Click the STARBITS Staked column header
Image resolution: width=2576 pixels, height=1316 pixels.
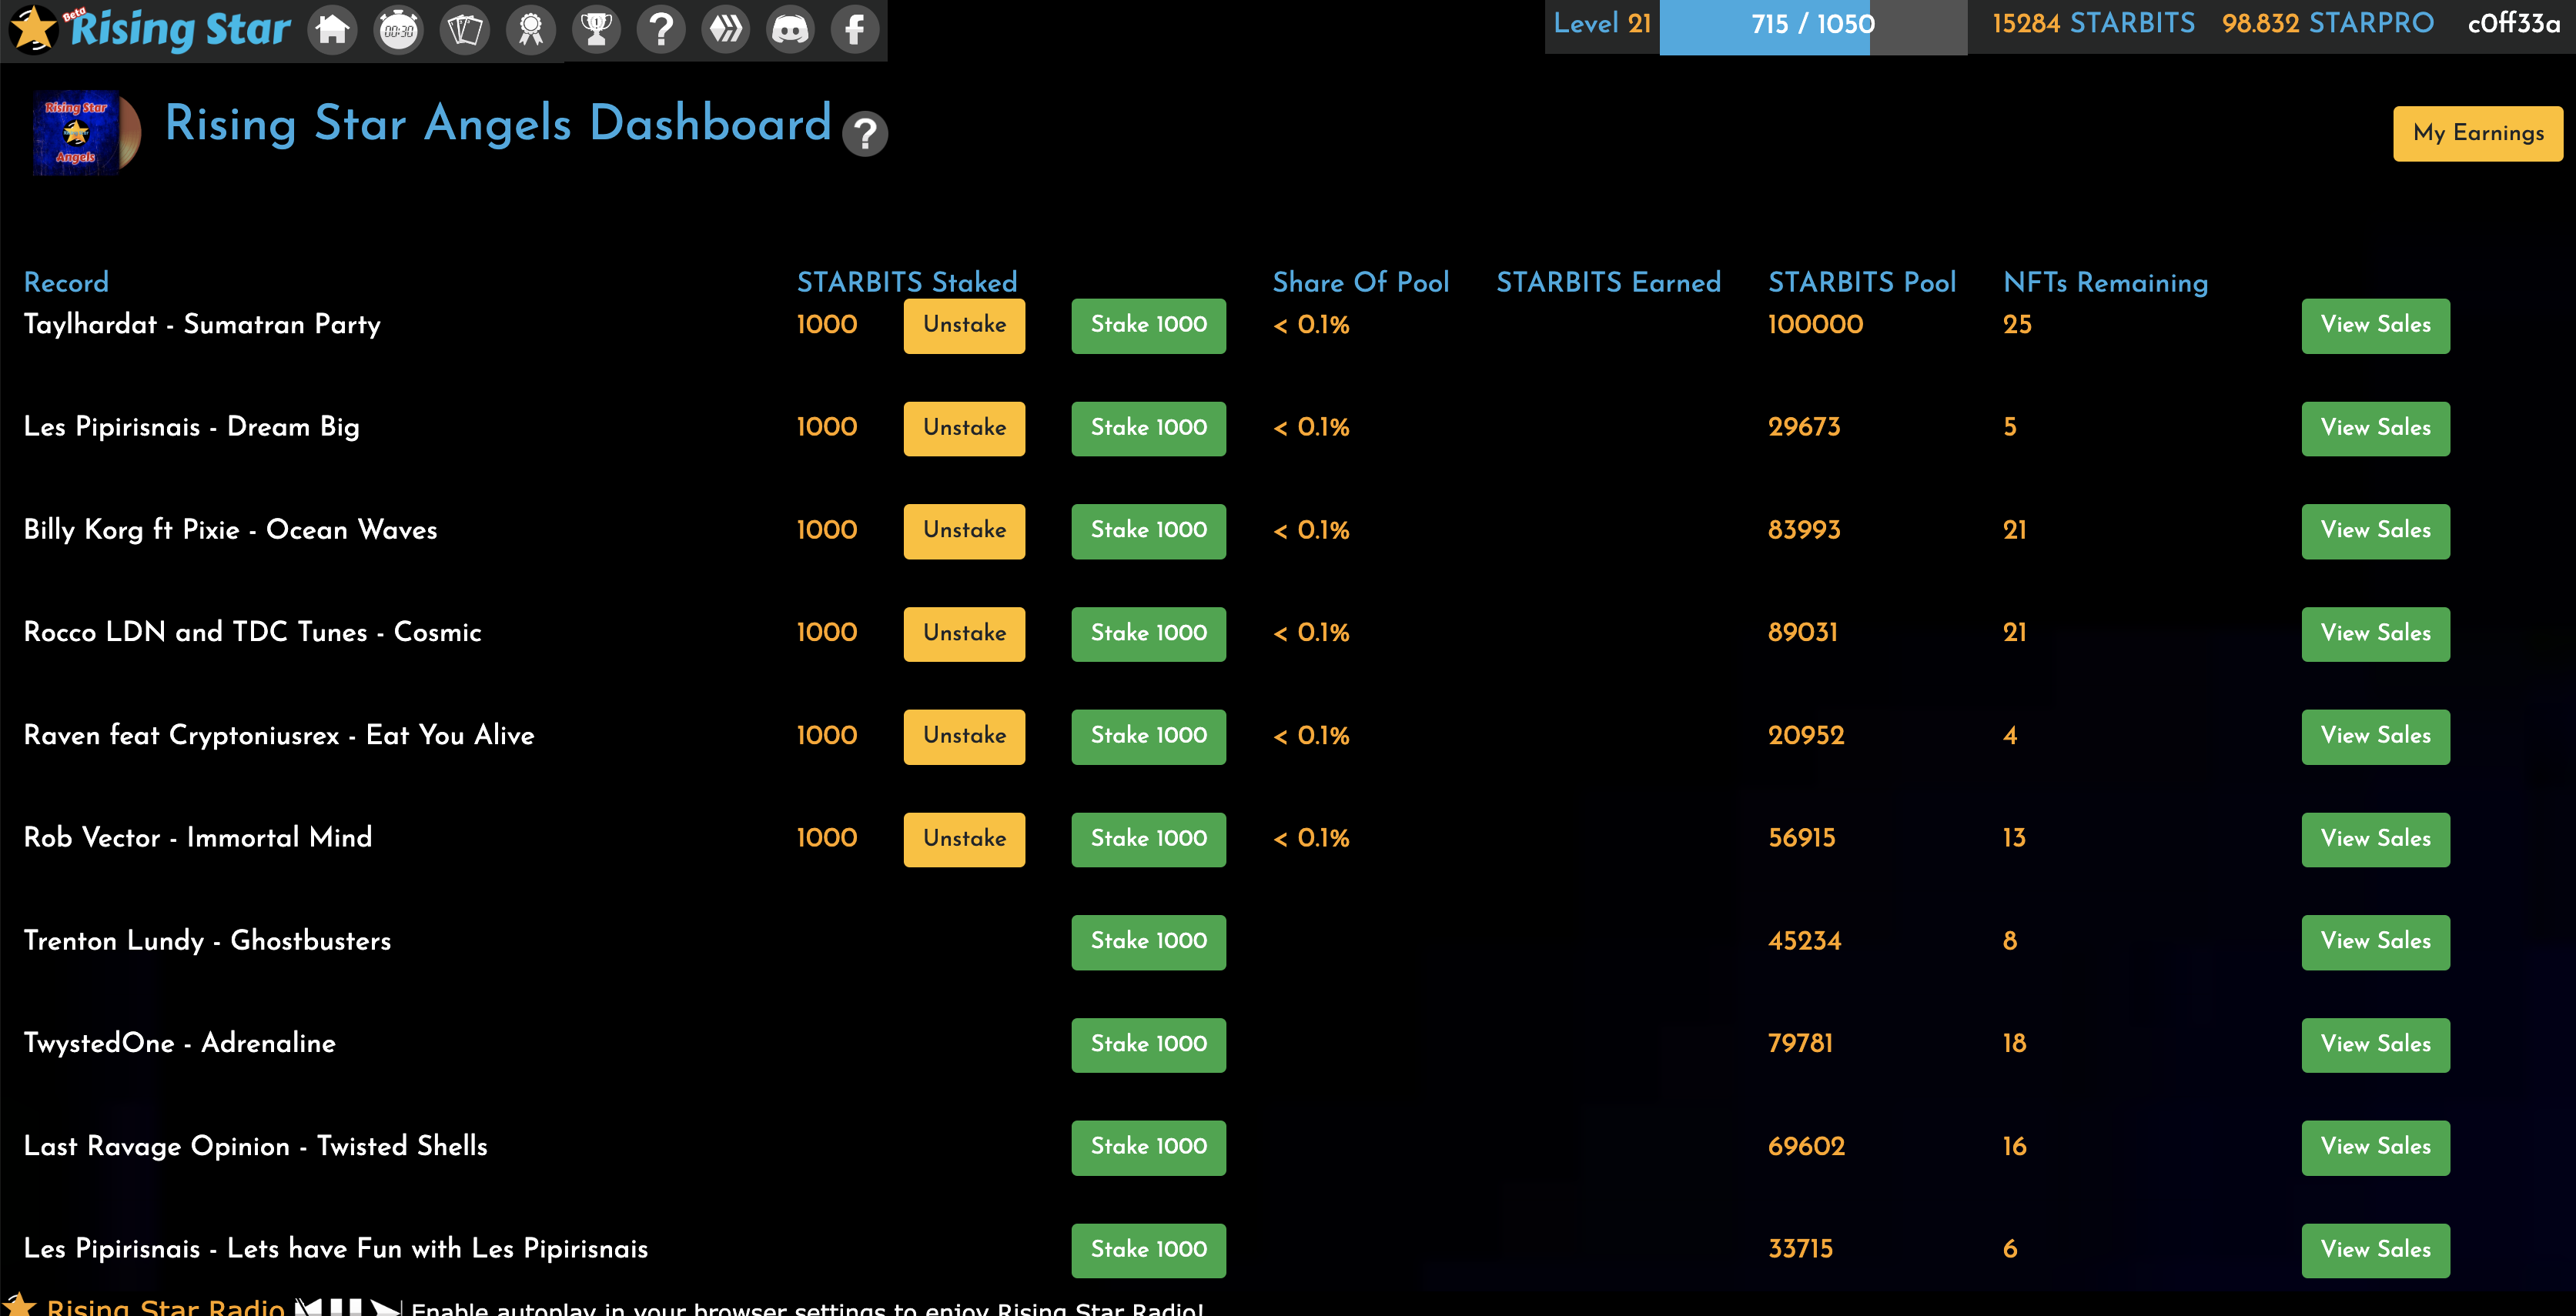pyautogui.click(x=907, y=283)
